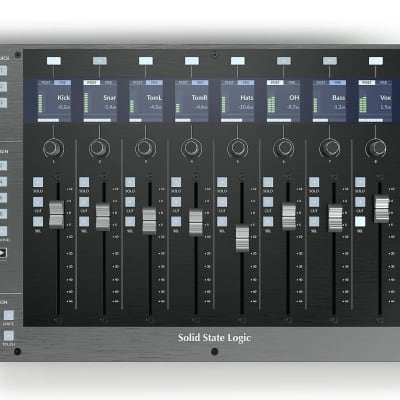Push the soft key above the Kick display
This screenshot has height=400, width=400.
pyautogui.click(x=54, y=61)
